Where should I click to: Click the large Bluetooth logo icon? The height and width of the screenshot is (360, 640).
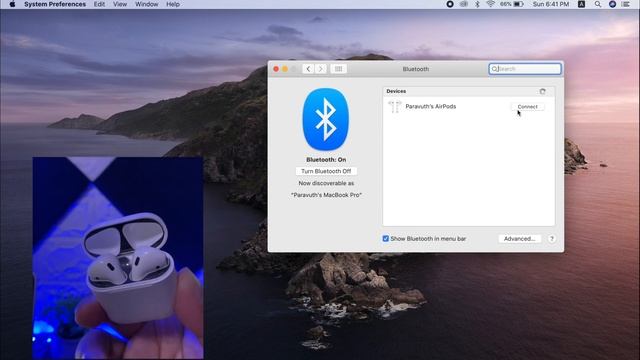click(326, 119)
